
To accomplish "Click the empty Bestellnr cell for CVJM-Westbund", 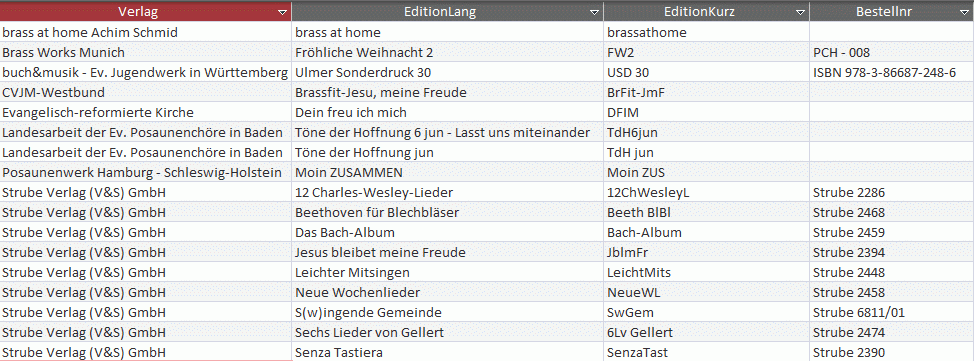I will [x=891, y=93].
